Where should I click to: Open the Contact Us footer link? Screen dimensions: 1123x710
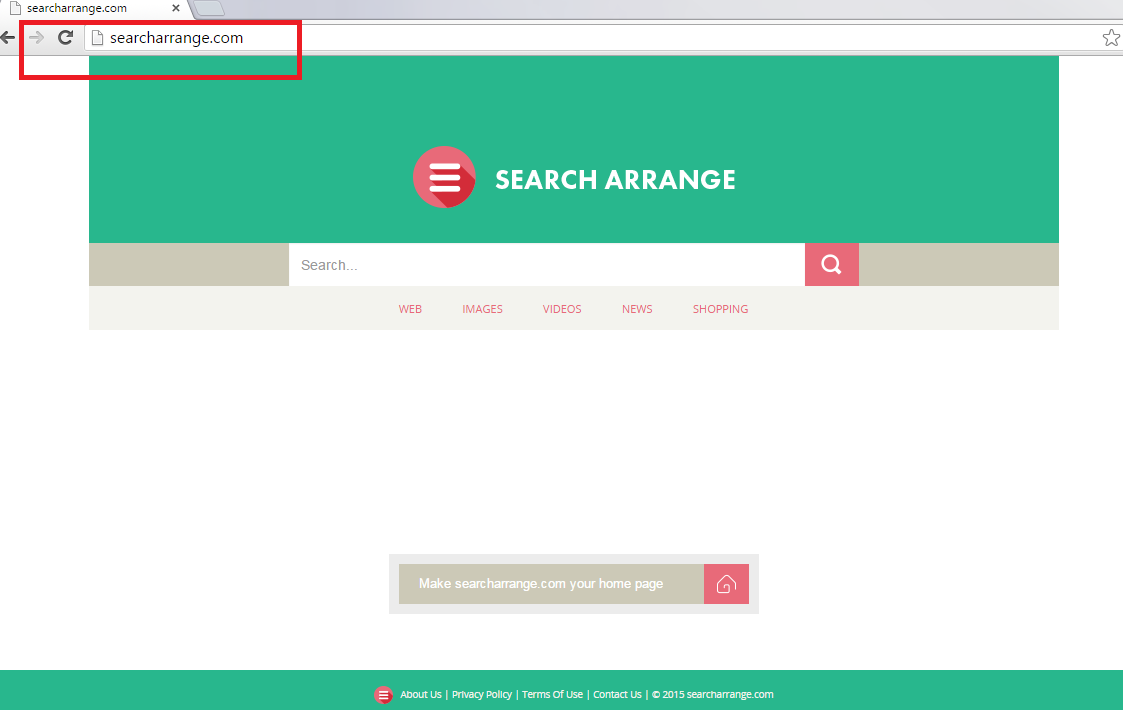point(617,694)
